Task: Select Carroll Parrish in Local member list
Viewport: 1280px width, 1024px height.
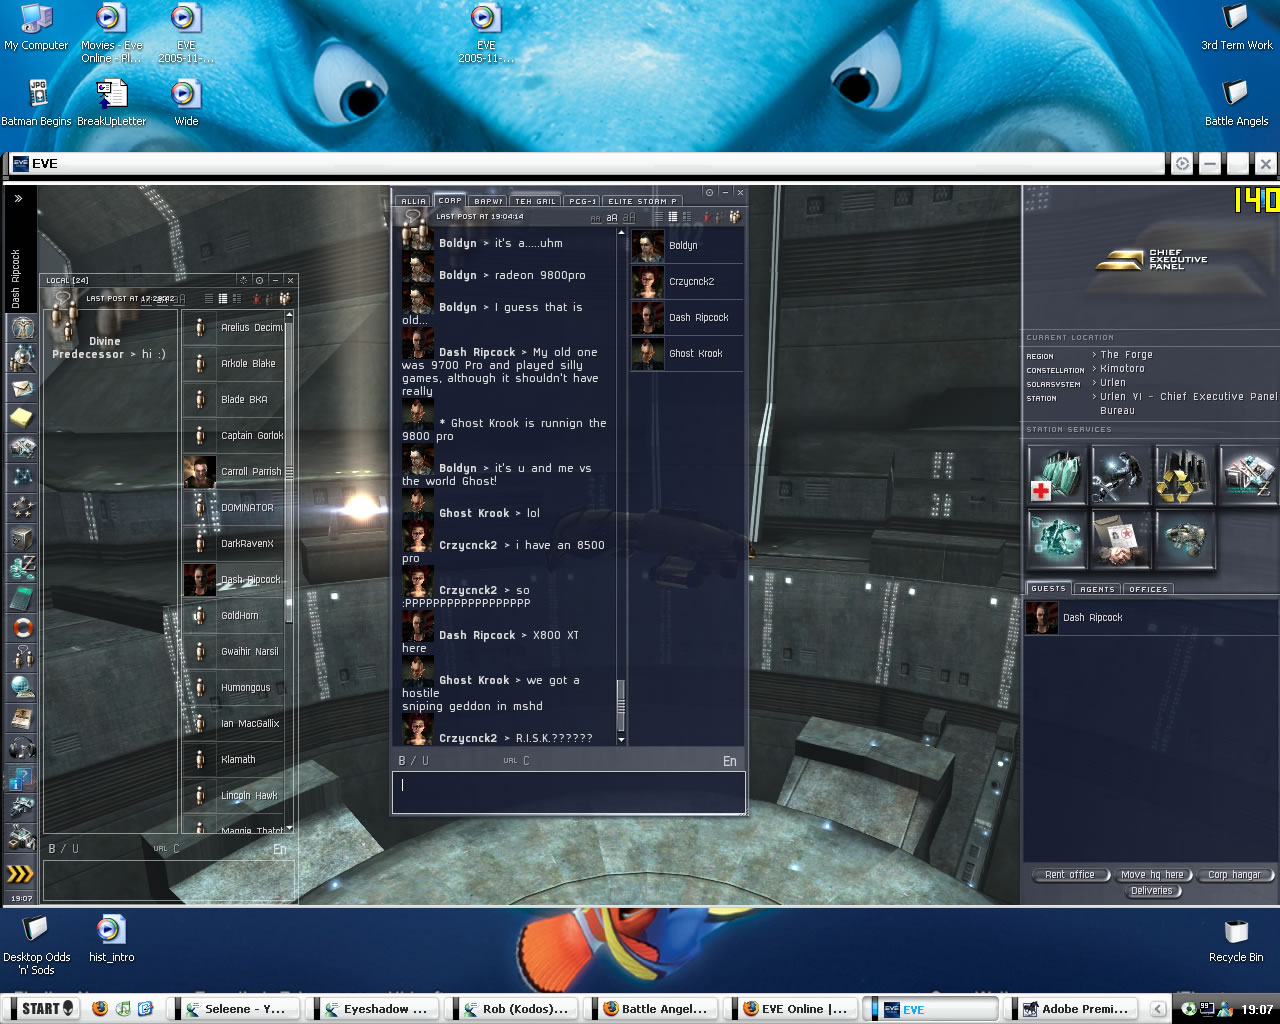Action: [234, 471]
